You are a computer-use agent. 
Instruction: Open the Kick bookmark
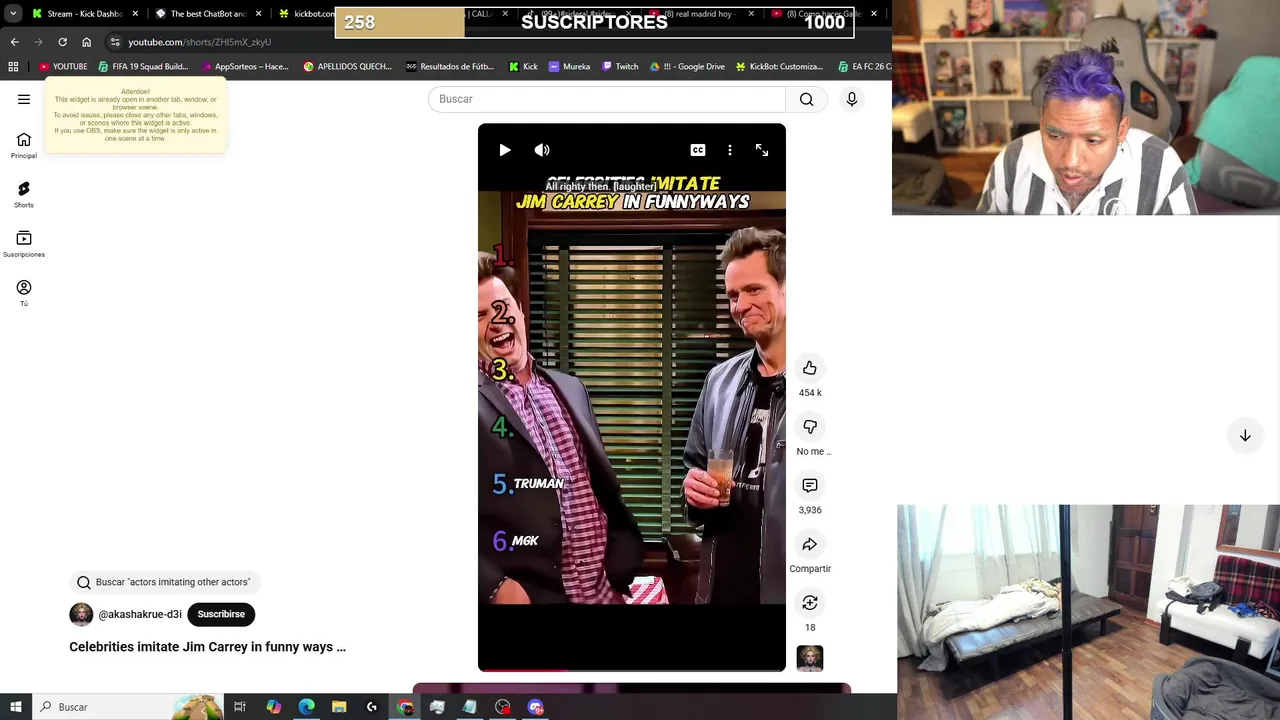523,67
